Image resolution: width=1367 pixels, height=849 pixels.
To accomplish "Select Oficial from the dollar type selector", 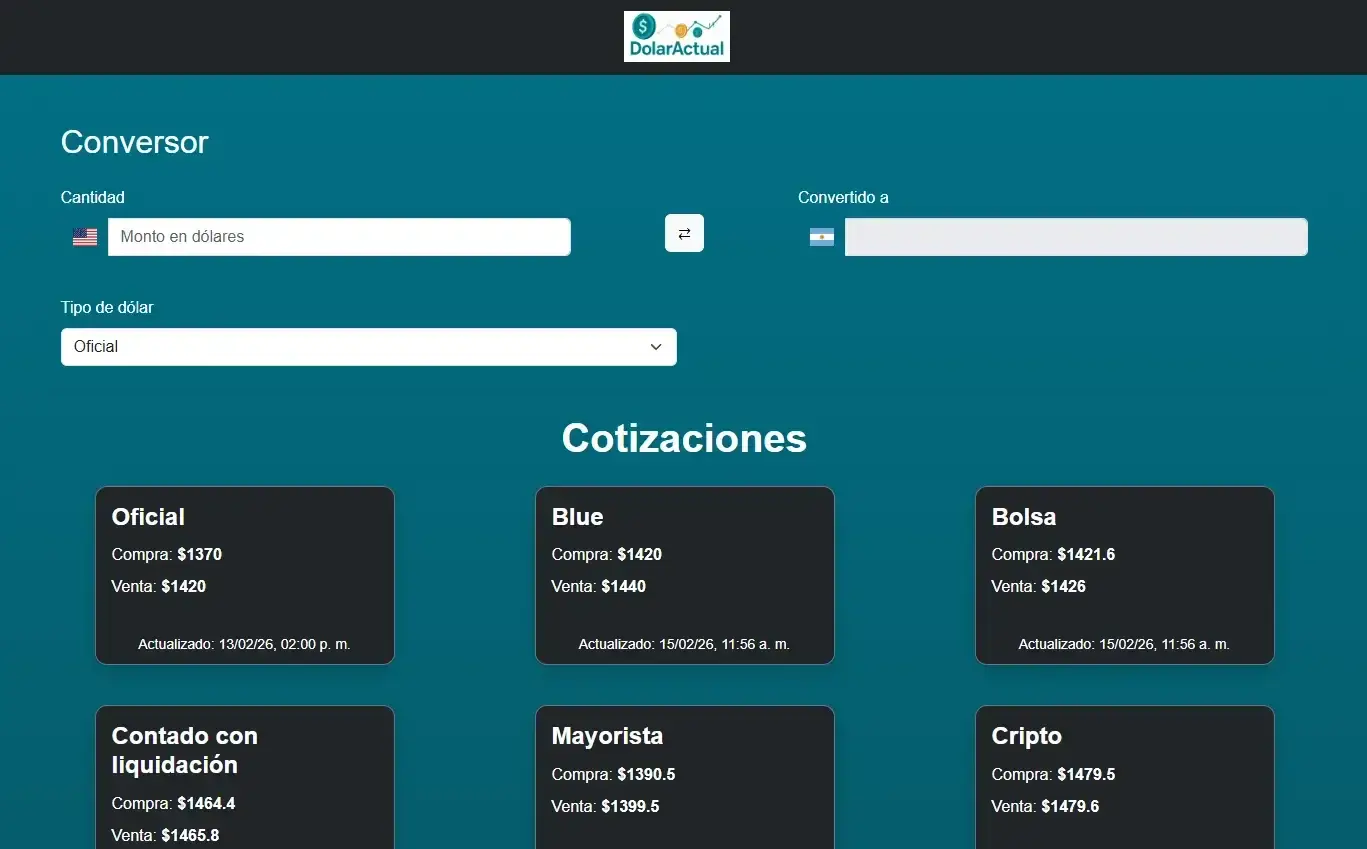I will [368, 346].
